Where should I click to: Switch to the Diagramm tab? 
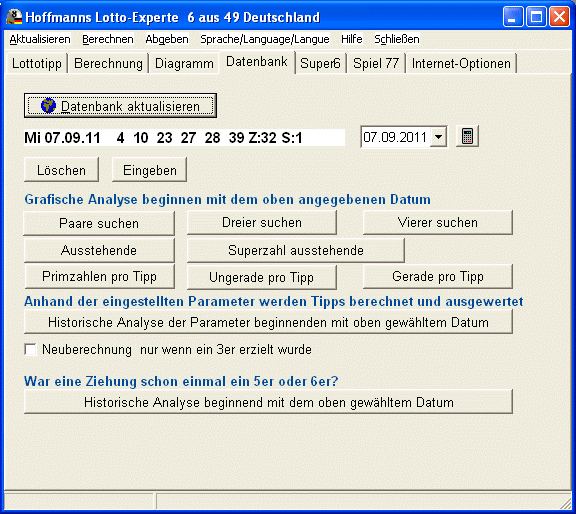coord(184,64)
